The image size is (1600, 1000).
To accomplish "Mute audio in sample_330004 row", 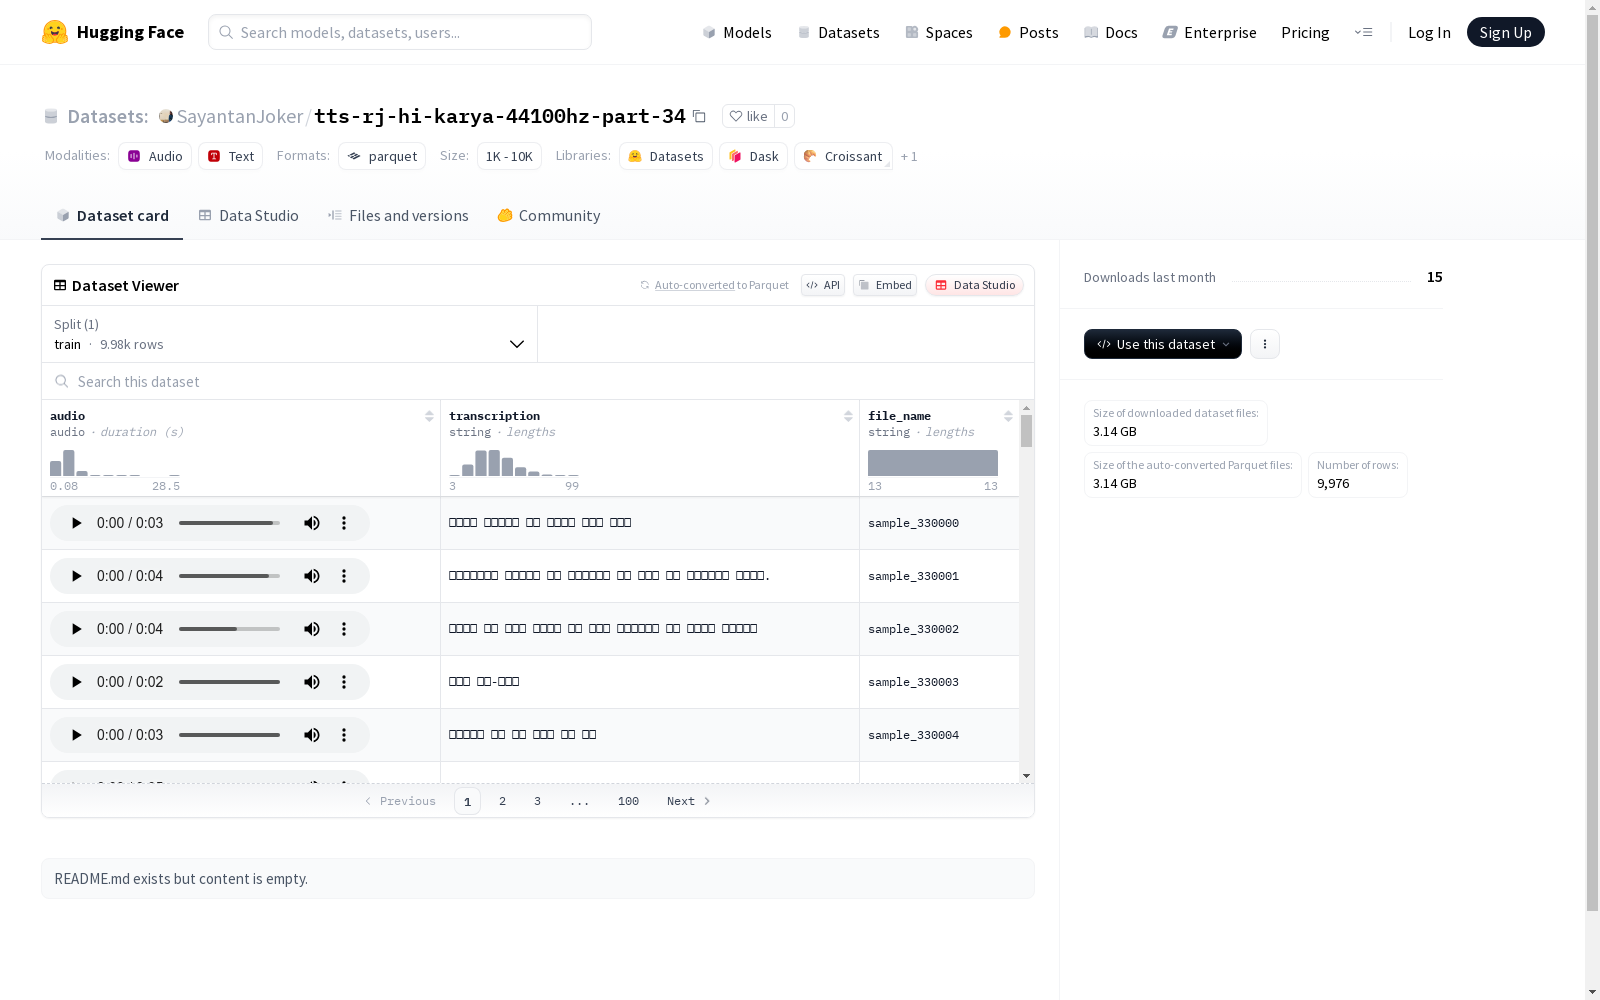I will click(312, 735).
